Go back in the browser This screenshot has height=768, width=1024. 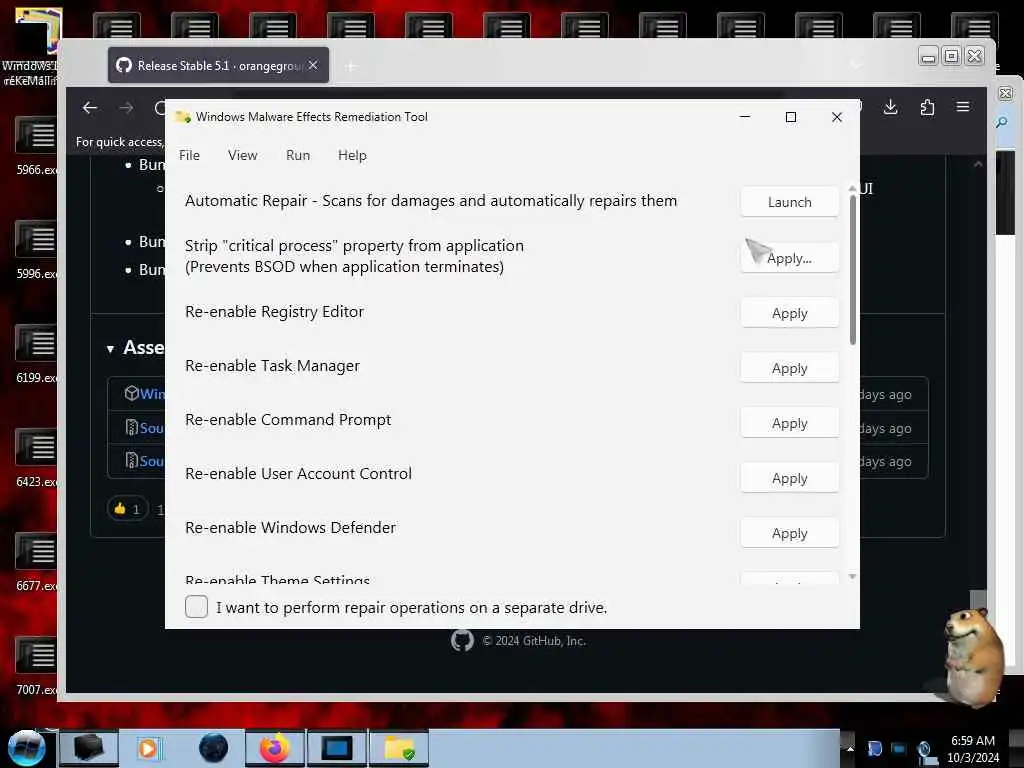(90, 108)
